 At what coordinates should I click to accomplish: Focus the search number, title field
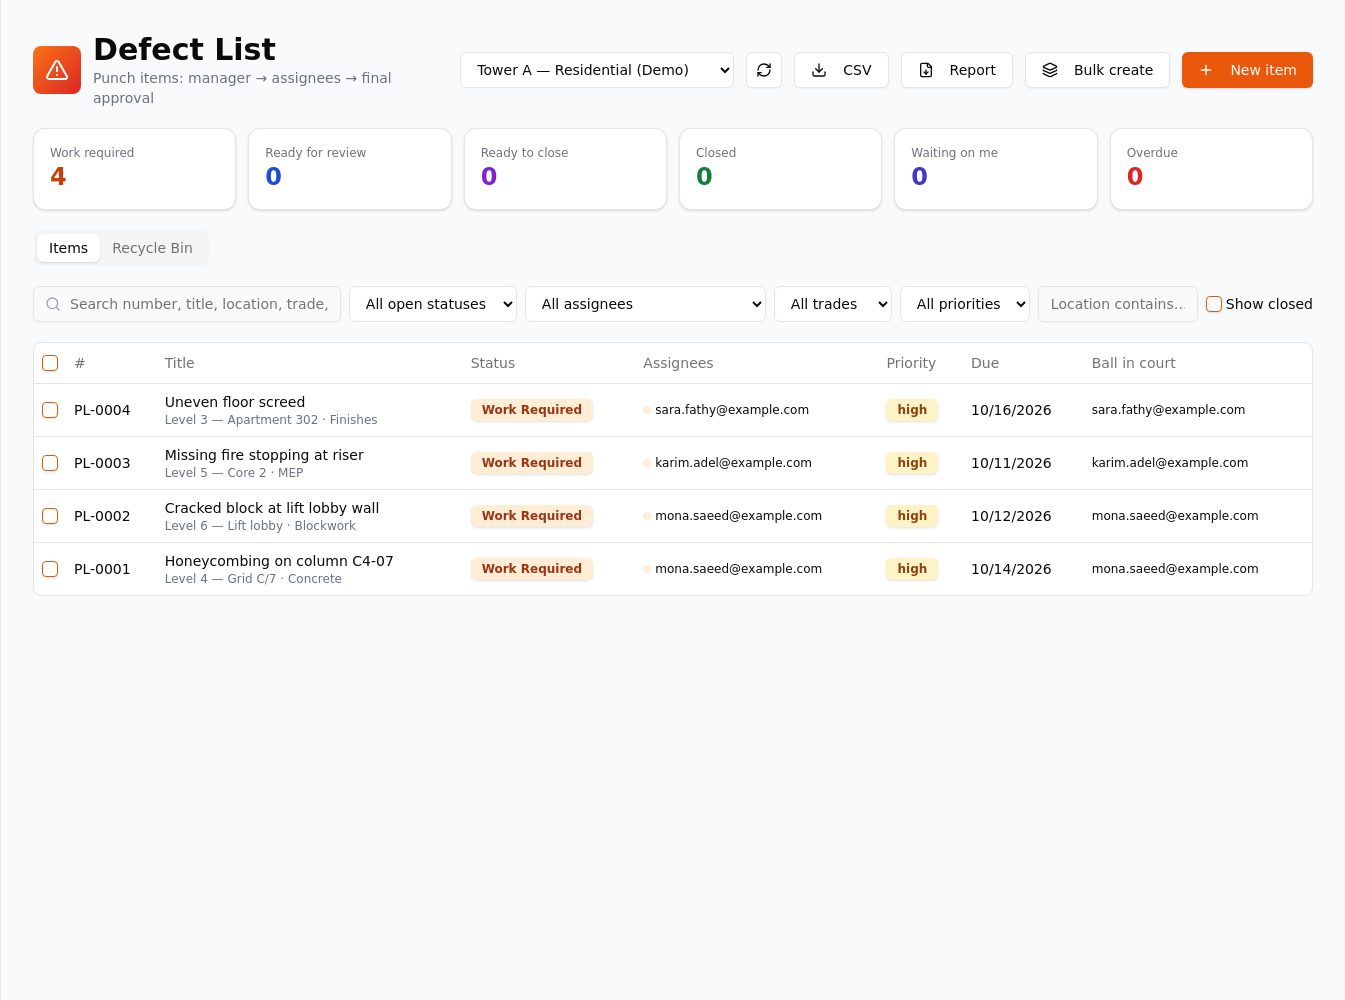click(187, 304)
